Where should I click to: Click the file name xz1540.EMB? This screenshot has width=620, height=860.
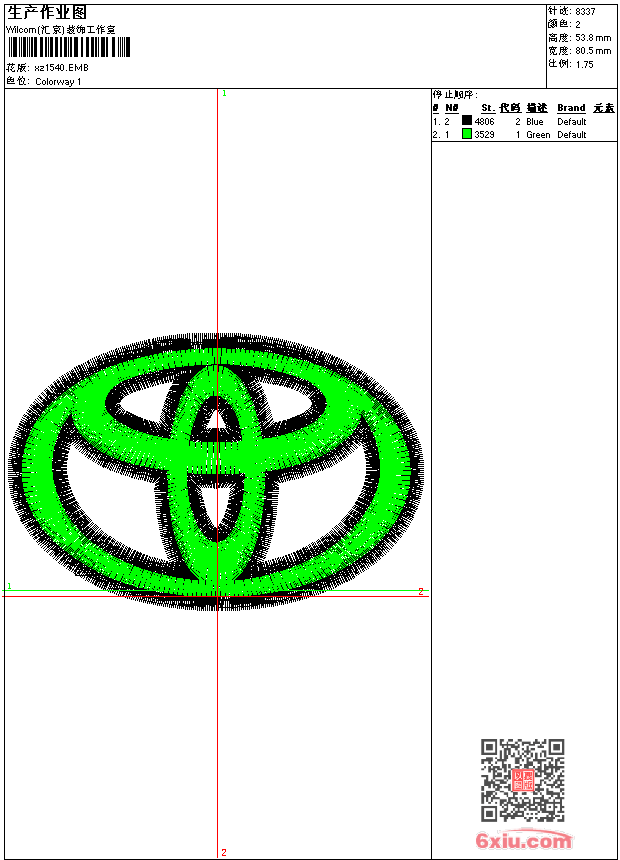point(61,68)
